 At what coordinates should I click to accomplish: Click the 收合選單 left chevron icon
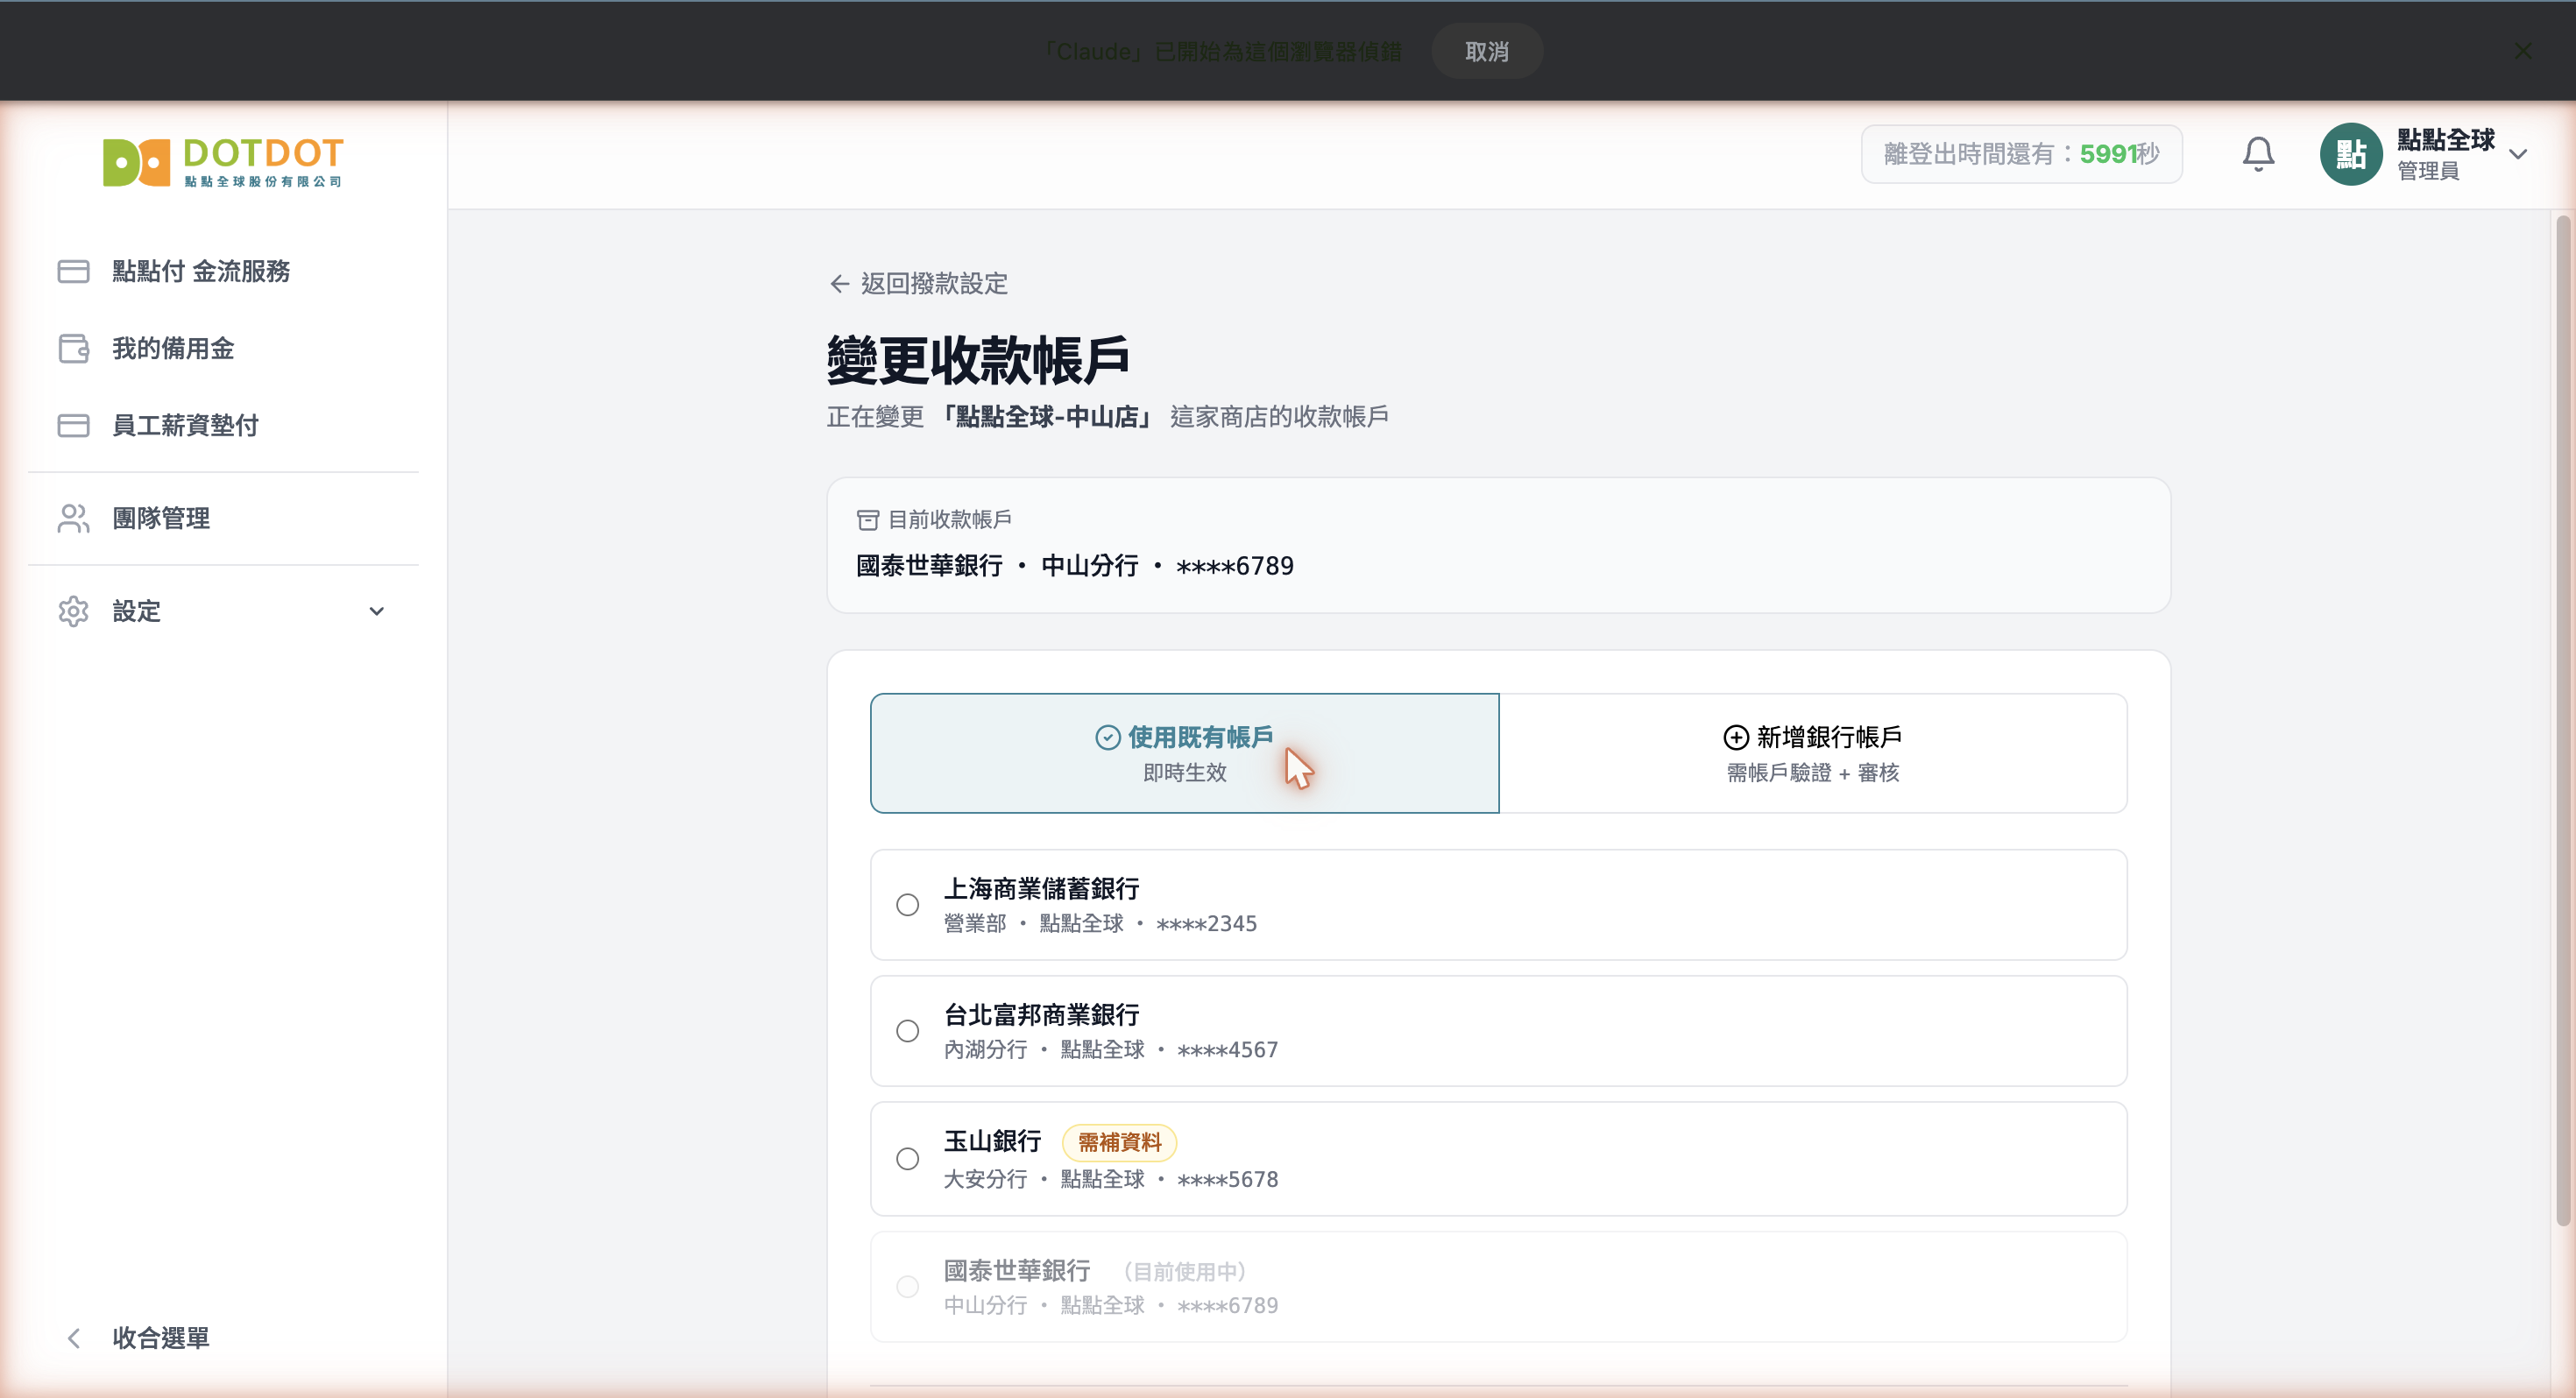click(x=73, y=1338)
